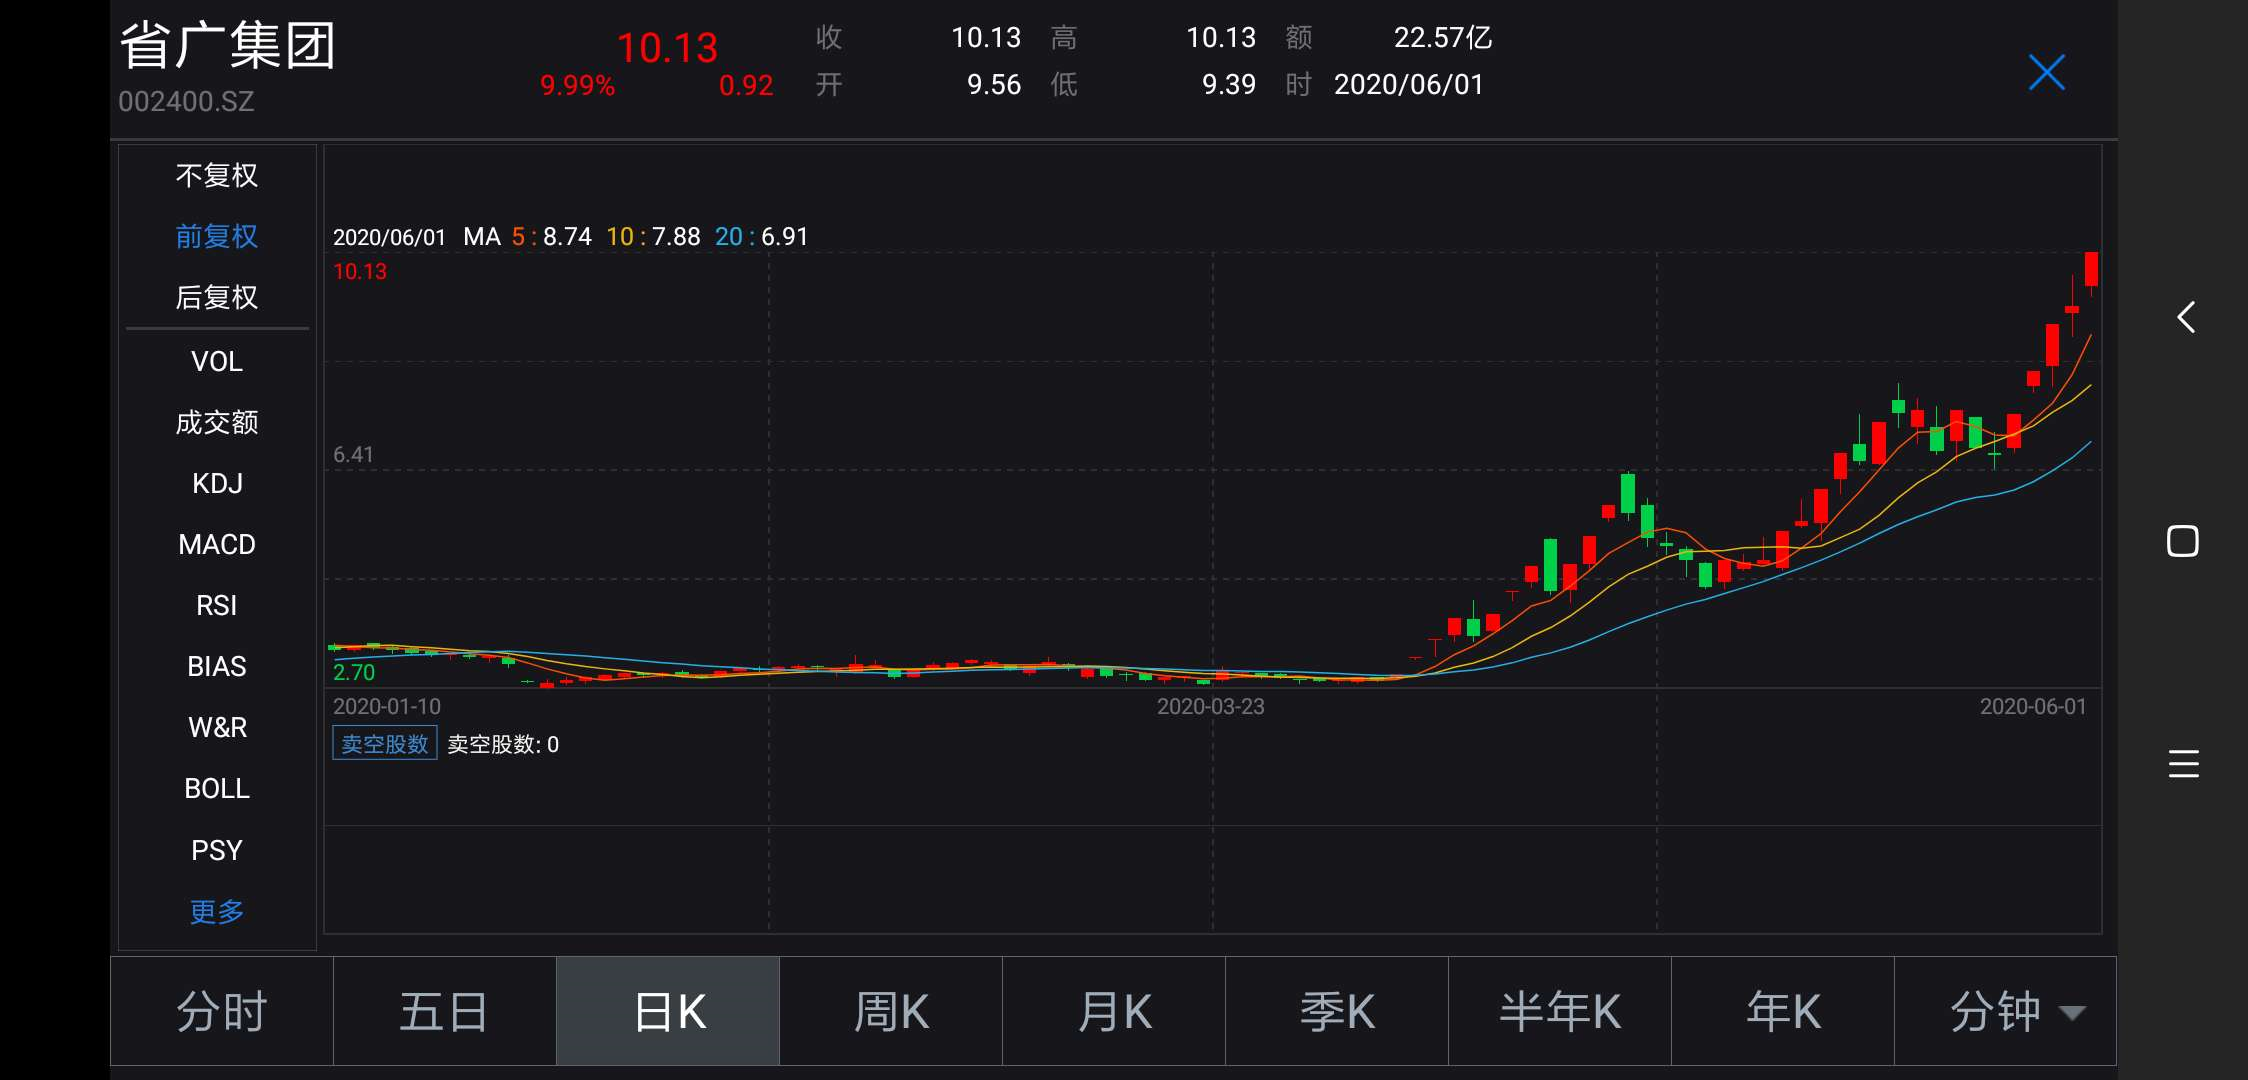
Task: Select 不复权 price adjustment mode
Action: pyautogui.click(x=217, y=176)
